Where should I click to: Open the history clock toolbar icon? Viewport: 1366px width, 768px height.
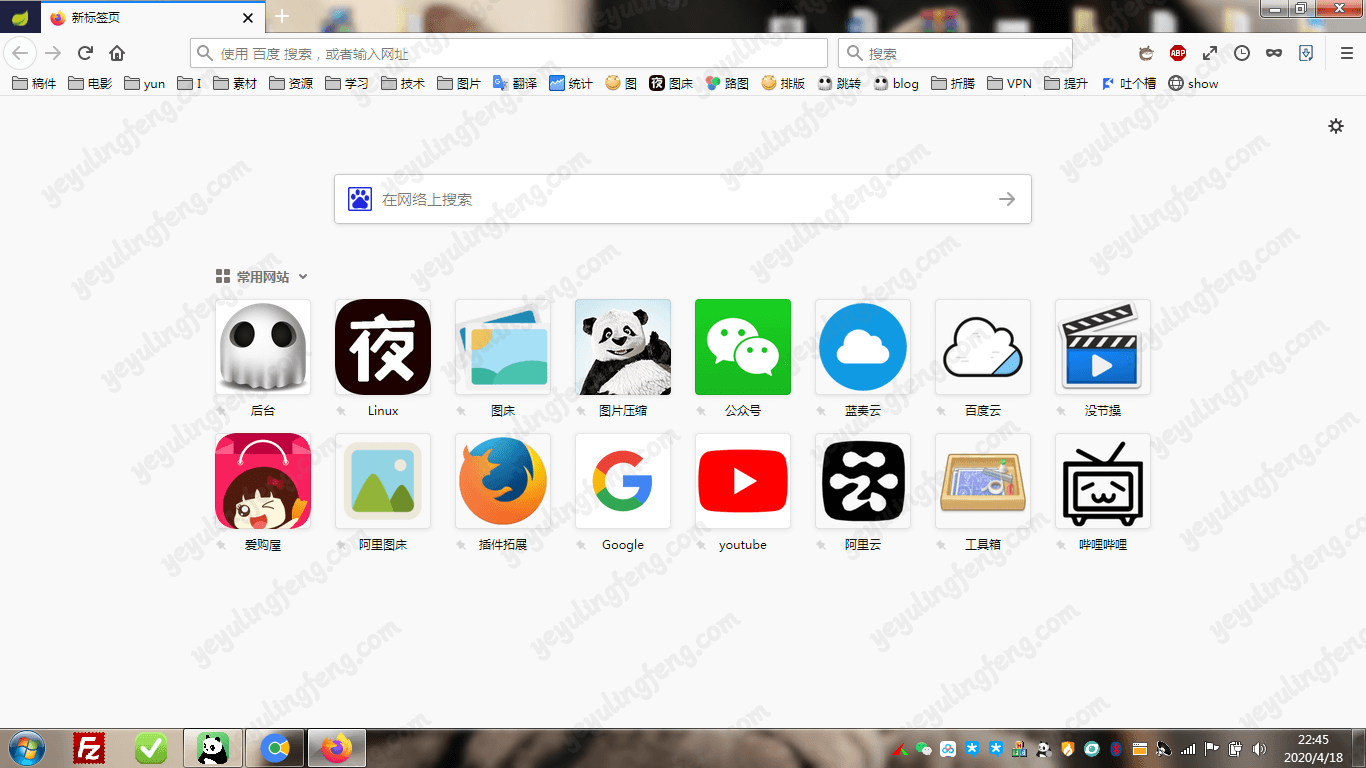coord(1242,53)
